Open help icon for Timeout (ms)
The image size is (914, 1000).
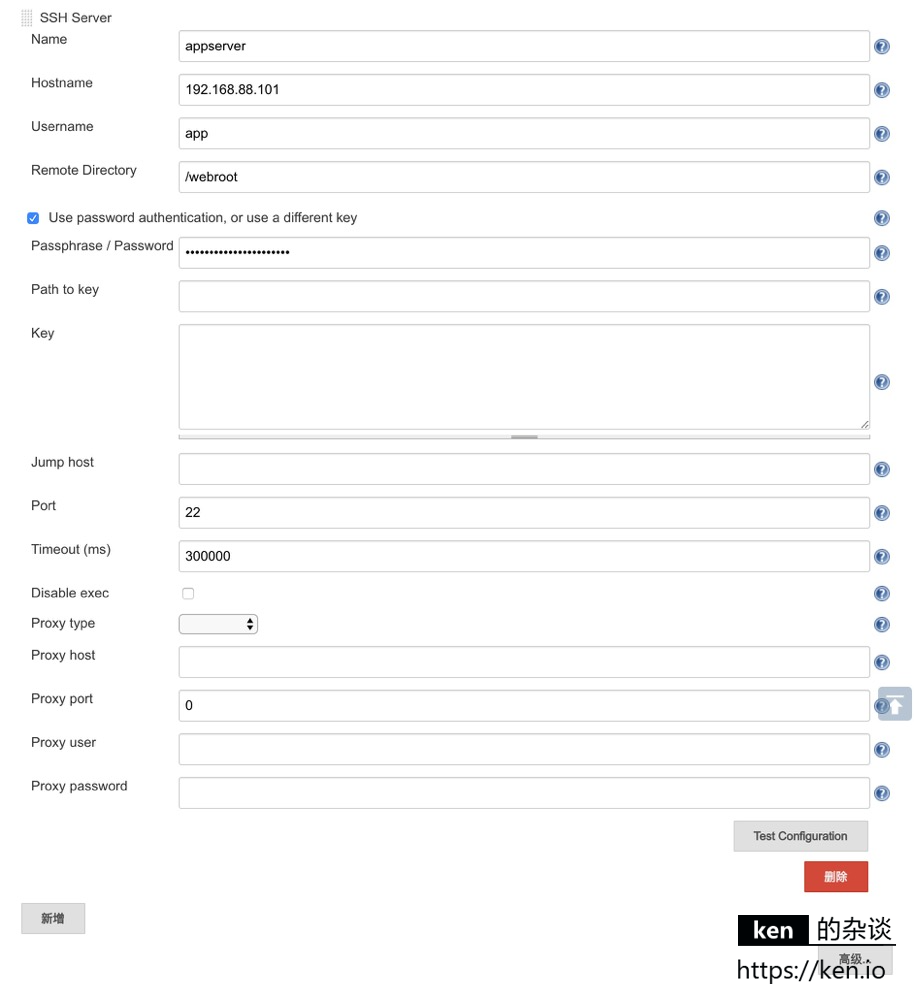[881, 557]
